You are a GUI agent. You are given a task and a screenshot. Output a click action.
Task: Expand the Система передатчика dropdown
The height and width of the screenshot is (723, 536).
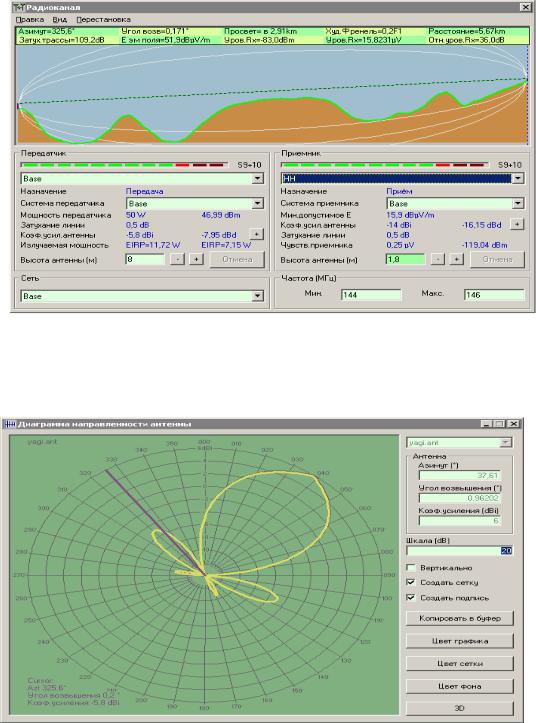pyautogui.click(x=258, y=203)
